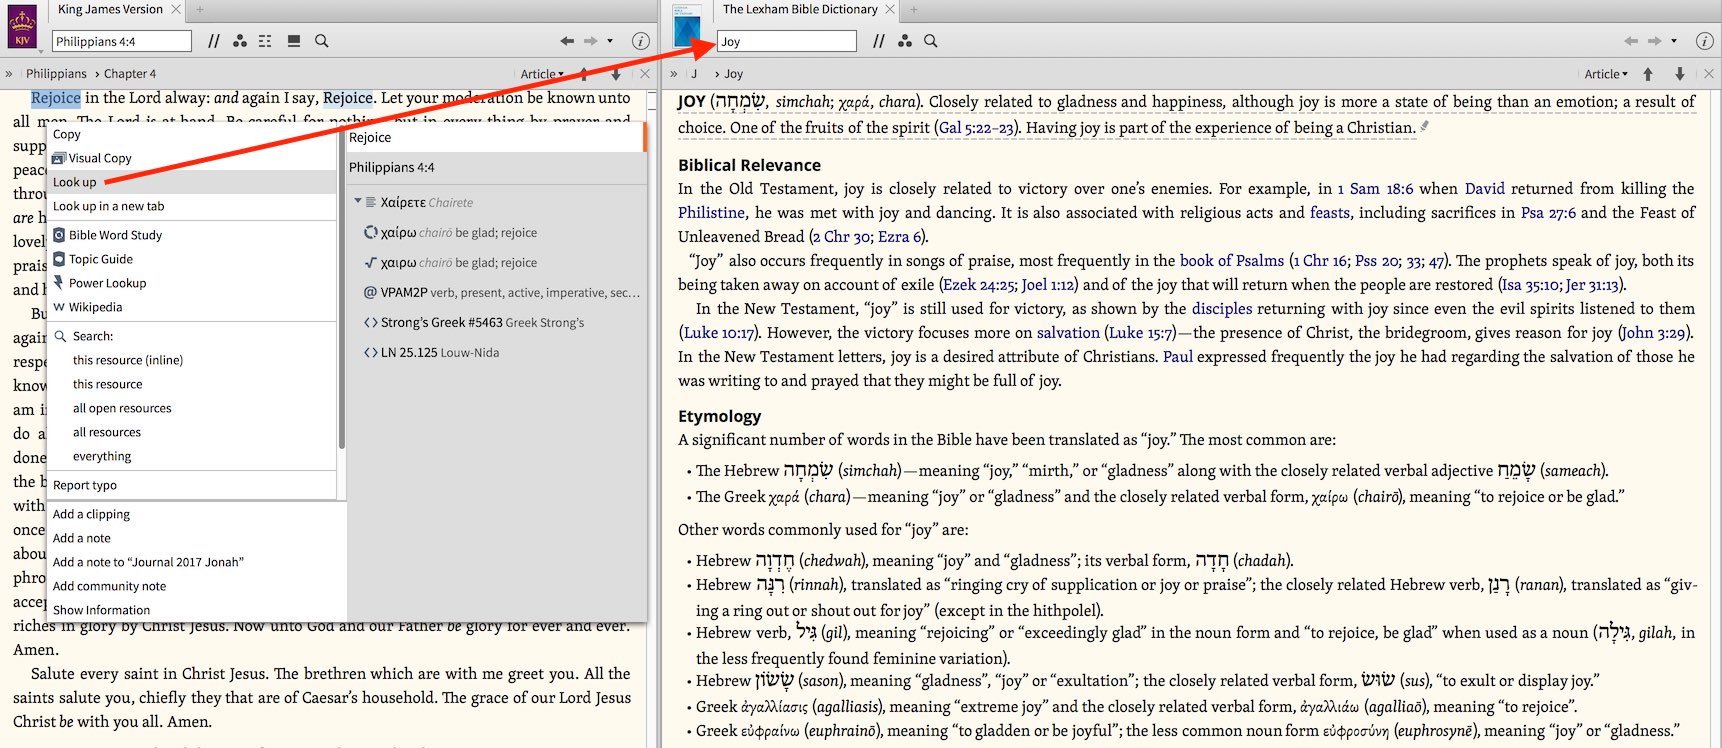Expand Lexham Dictionary table of contents chevrons
Image resolution: width=1722 pixels, height=748 pixels.
(673, 74)
